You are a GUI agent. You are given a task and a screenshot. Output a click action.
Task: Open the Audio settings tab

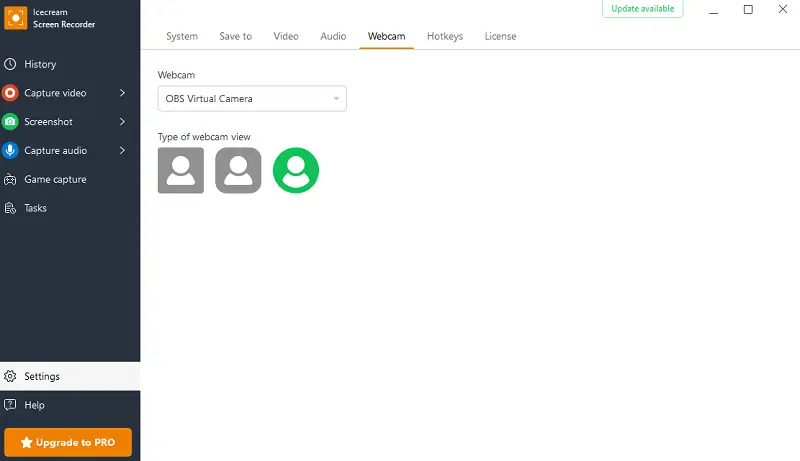point(333,37)
